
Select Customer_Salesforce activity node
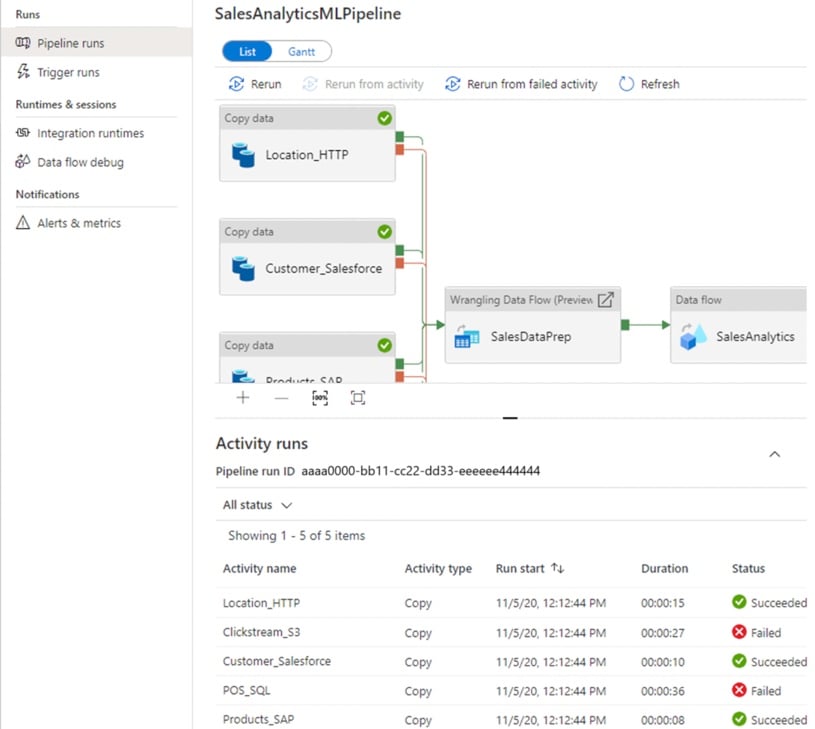[x=307, y=257]
